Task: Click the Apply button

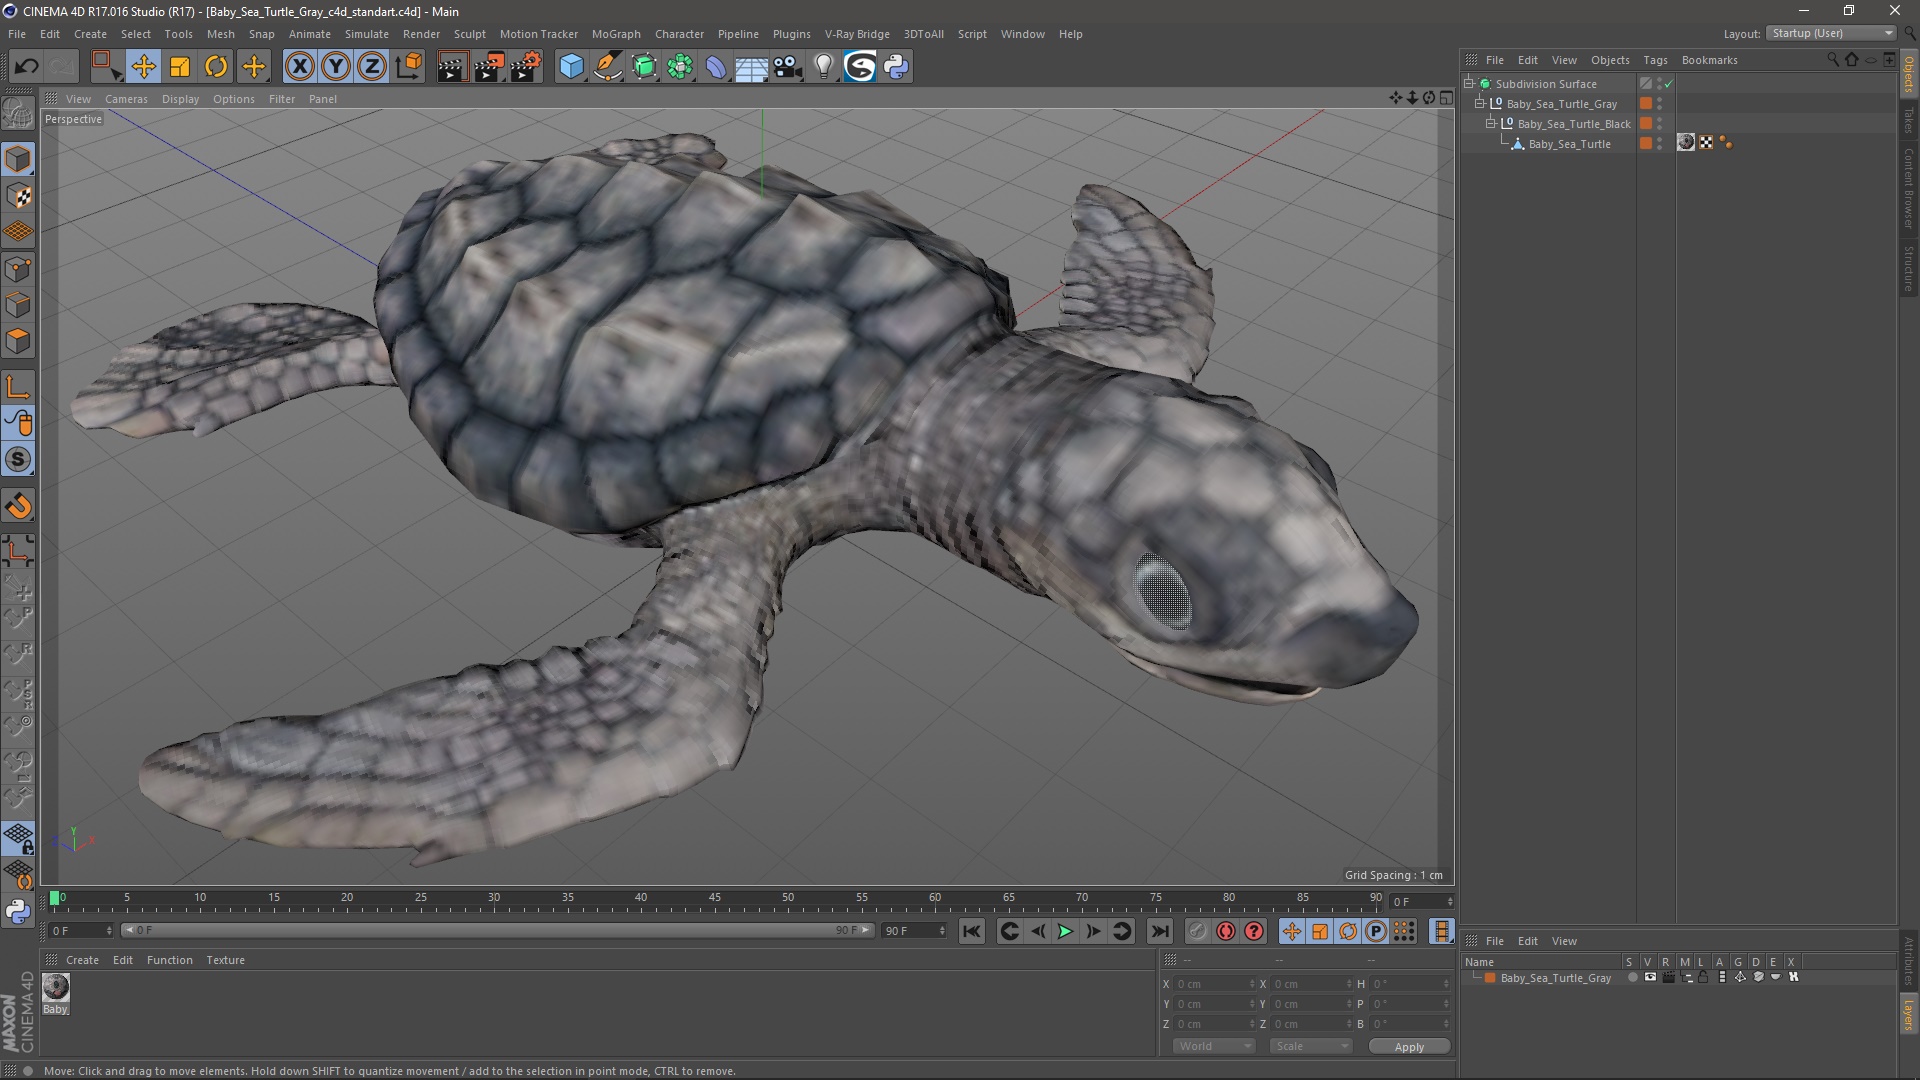Action: [1408, 1046]
